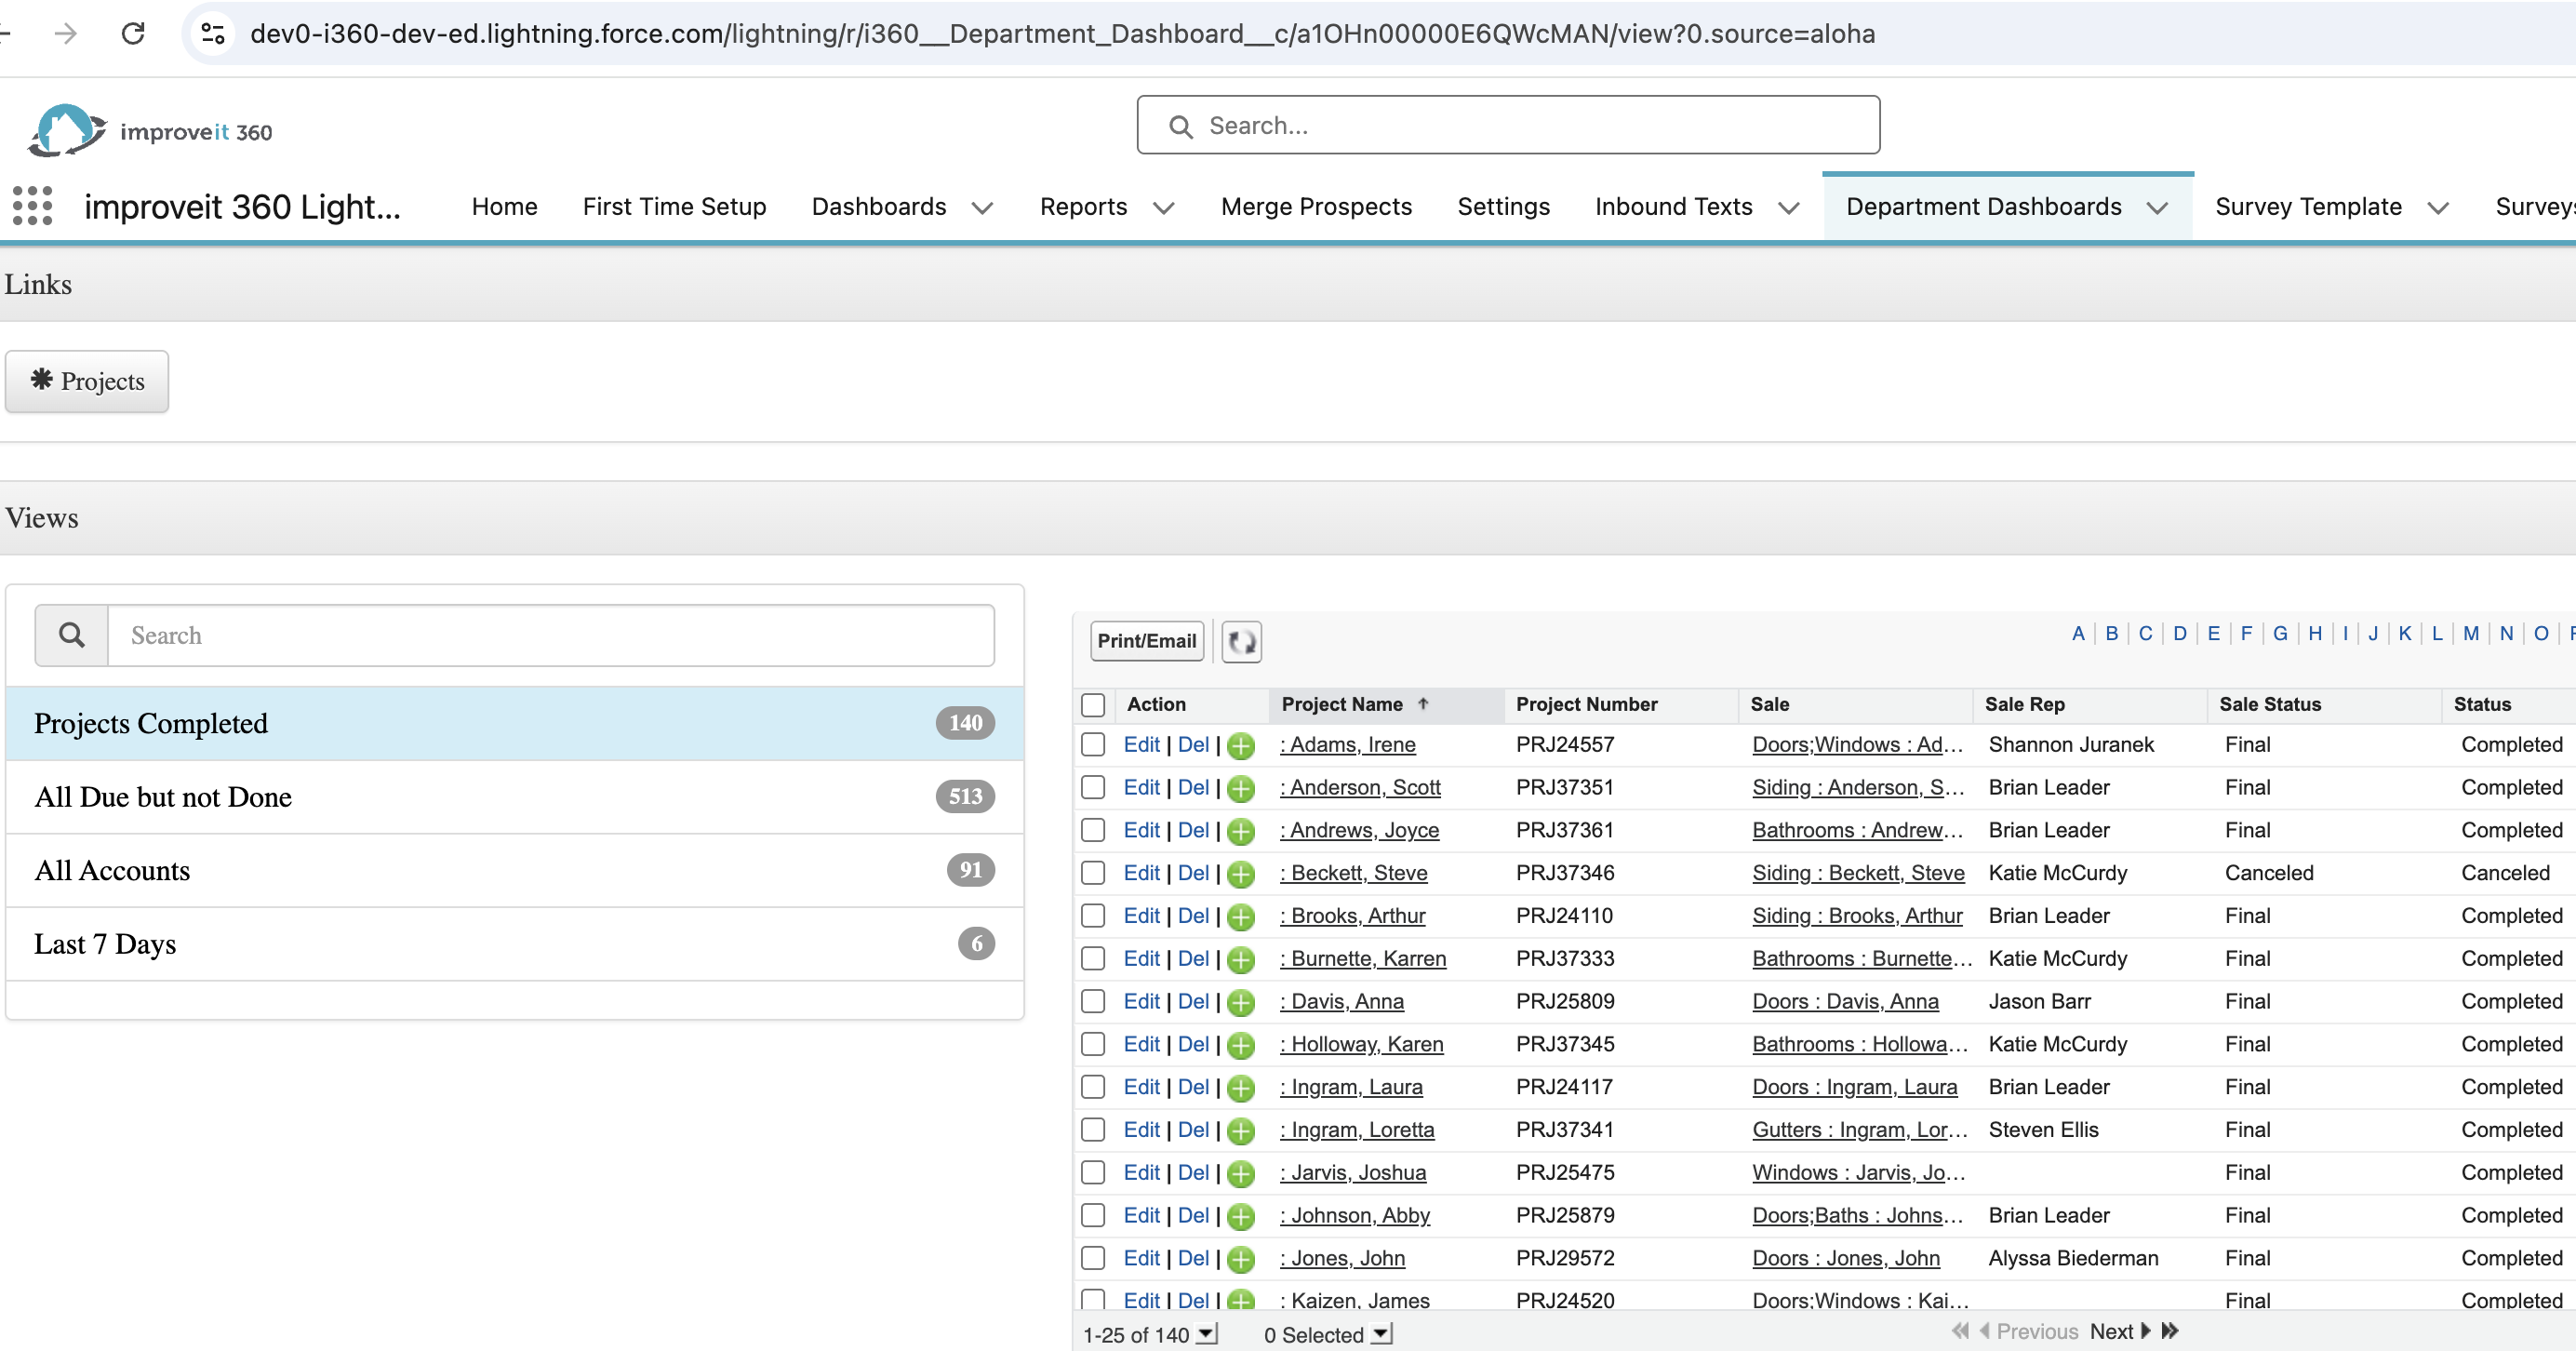Check the box for Anderson, Scott row
Viewport: 2576px width, 1351px height.
pos(1093,788)
